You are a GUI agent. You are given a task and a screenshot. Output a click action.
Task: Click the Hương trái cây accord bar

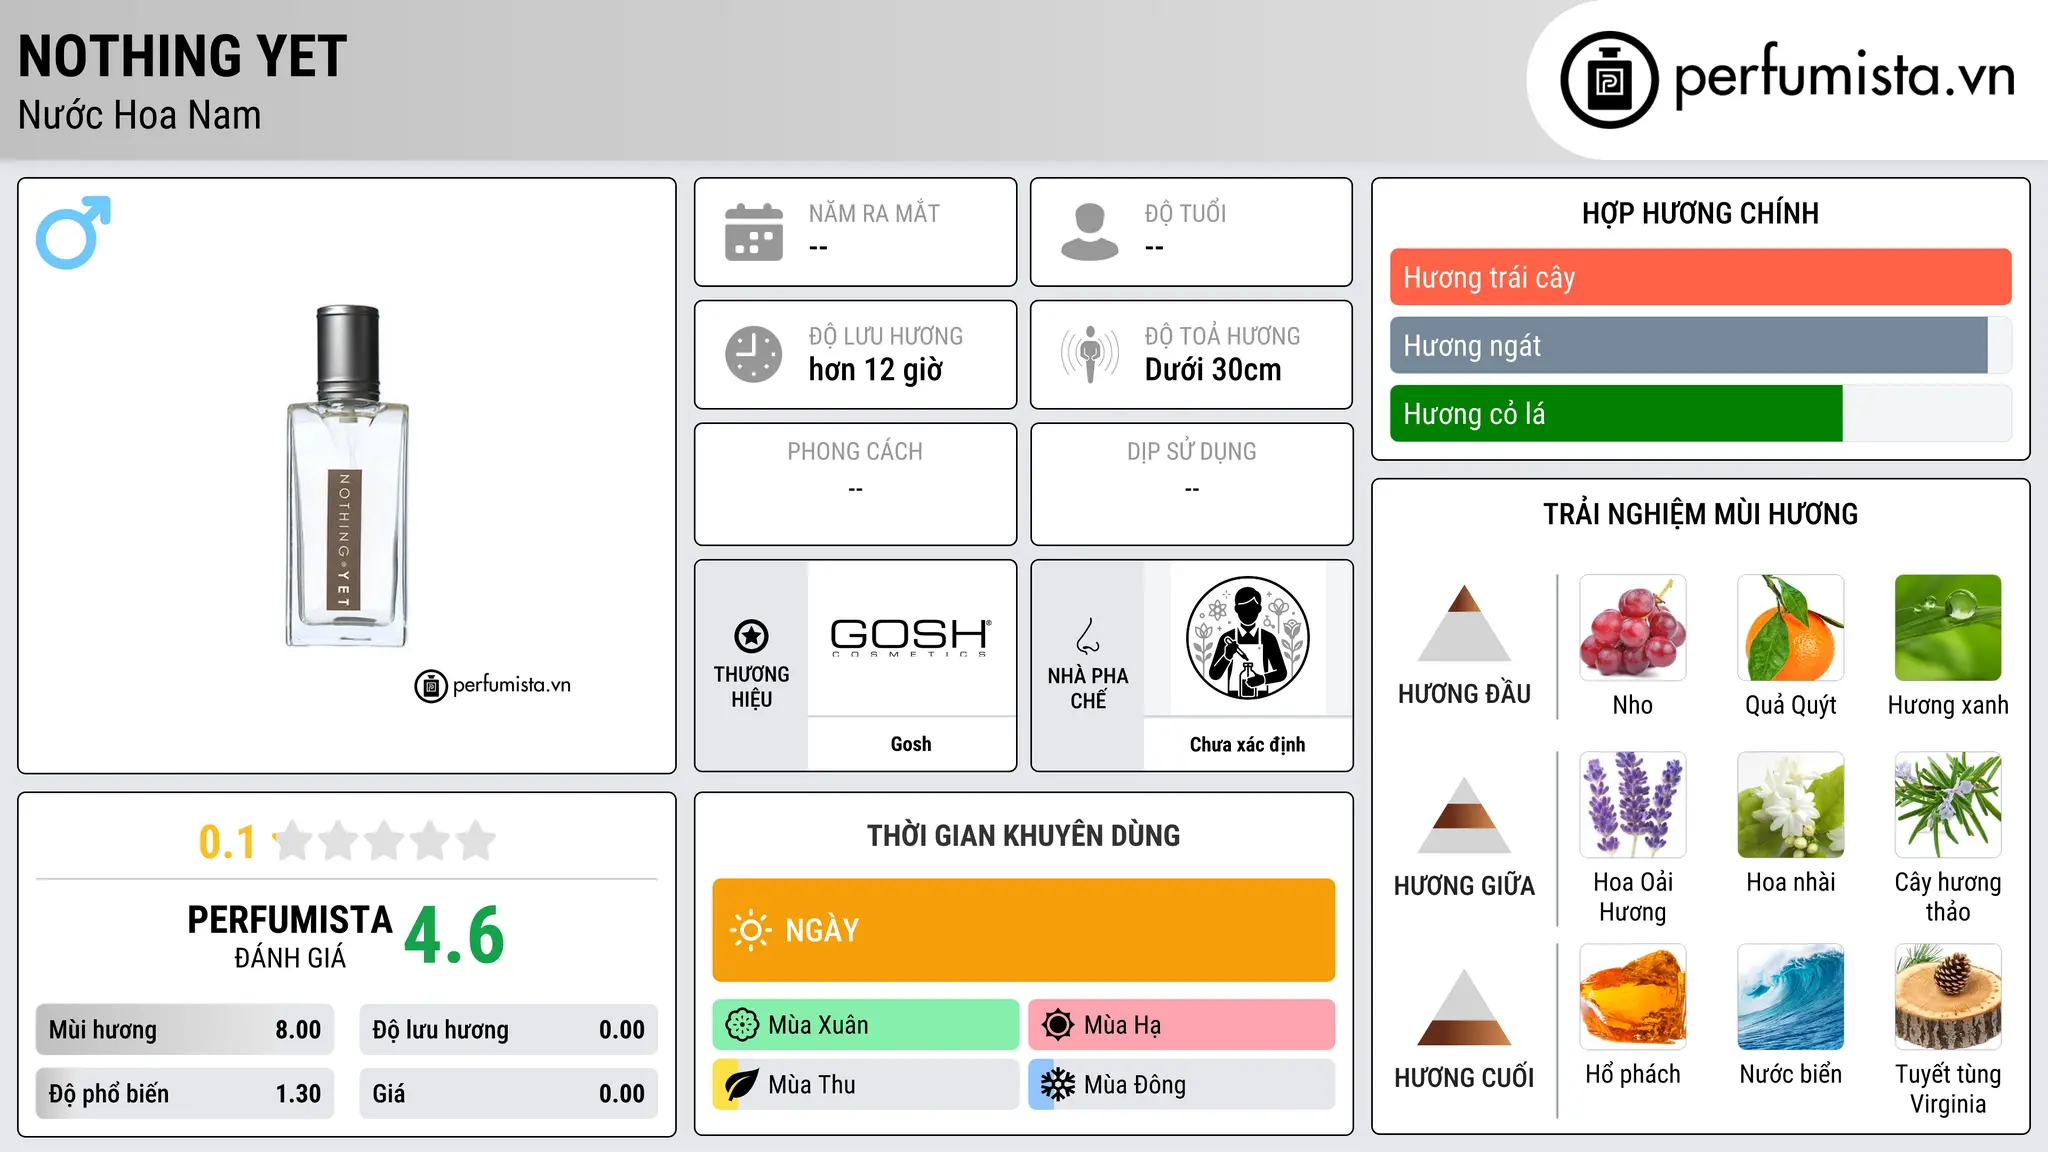point(1700,277)
